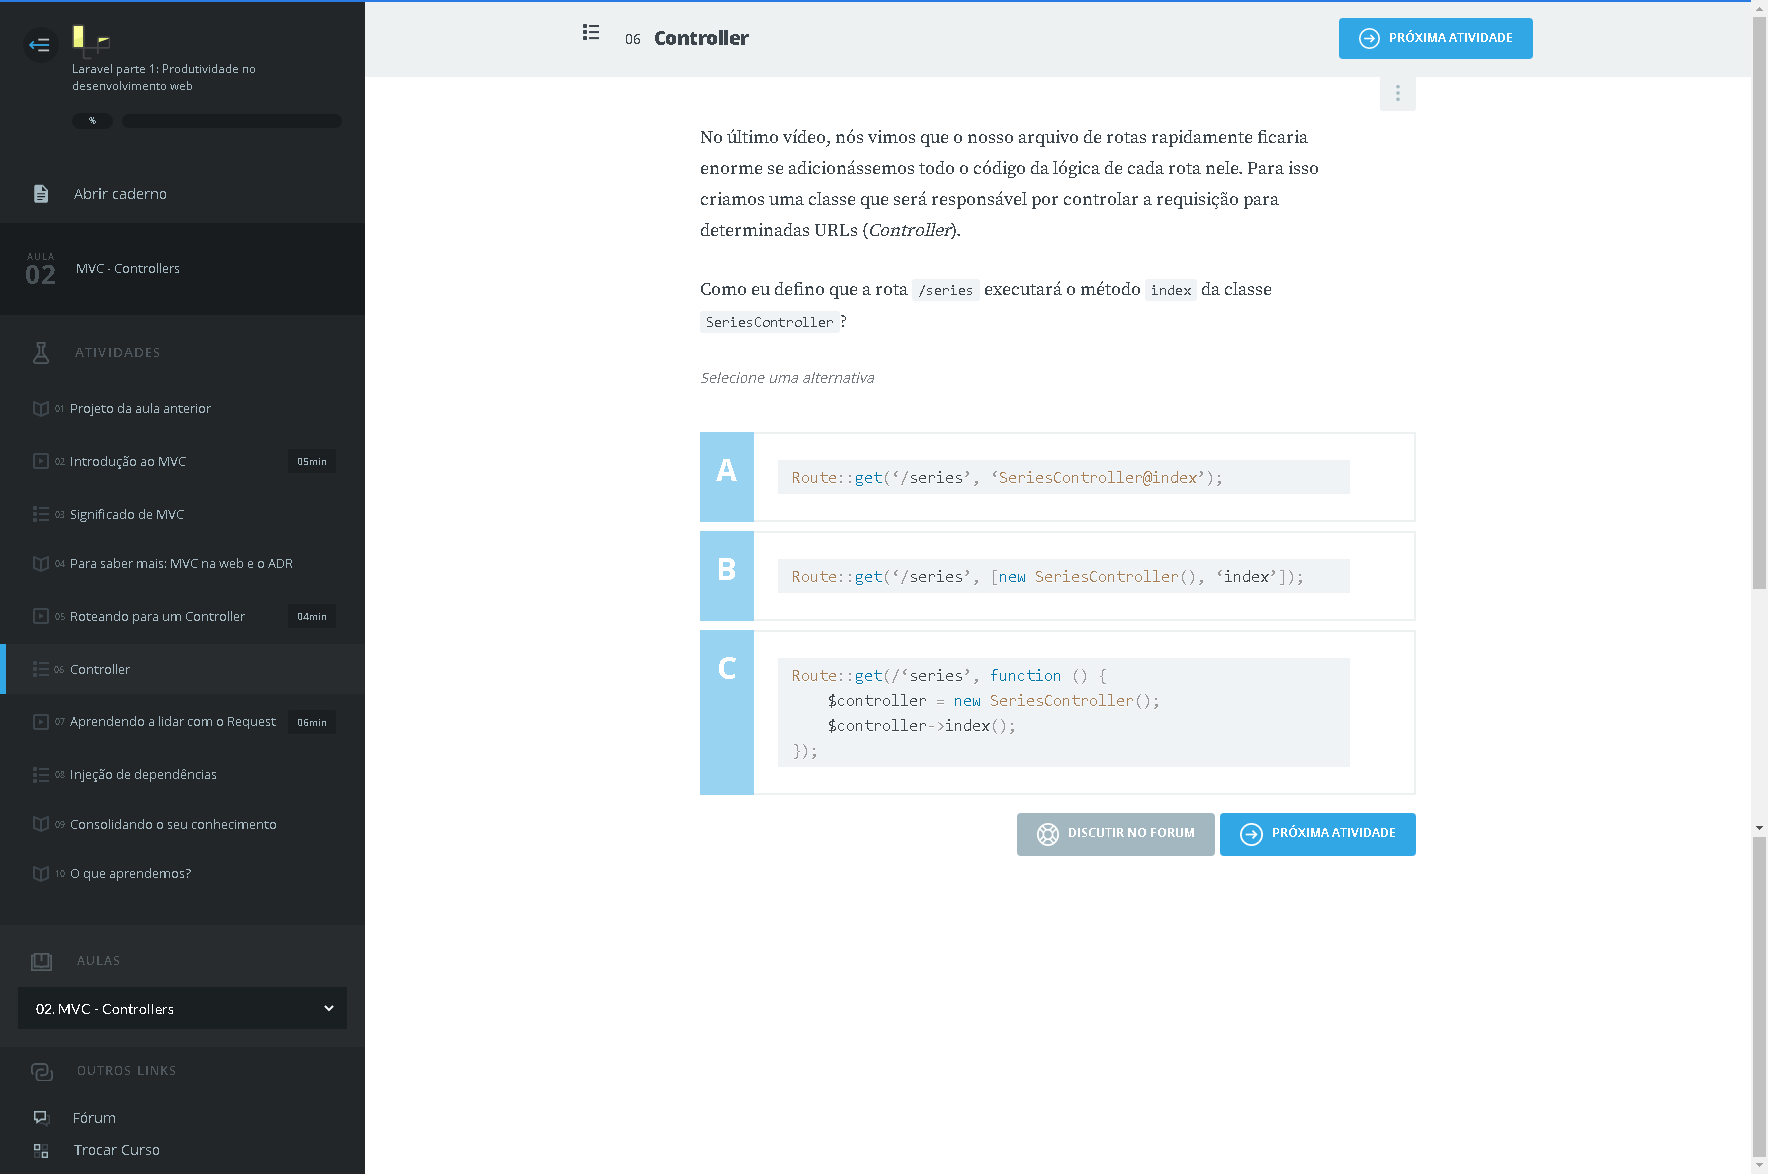Click the Fórum chat icon
1768x1174 pixels.
41,1118
